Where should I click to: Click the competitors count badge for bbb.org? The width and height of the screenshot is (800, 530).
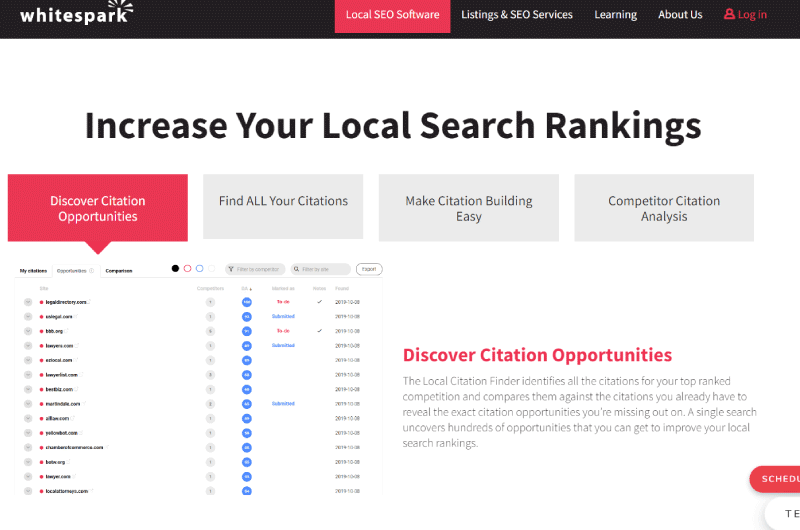(x=210, y=331)
